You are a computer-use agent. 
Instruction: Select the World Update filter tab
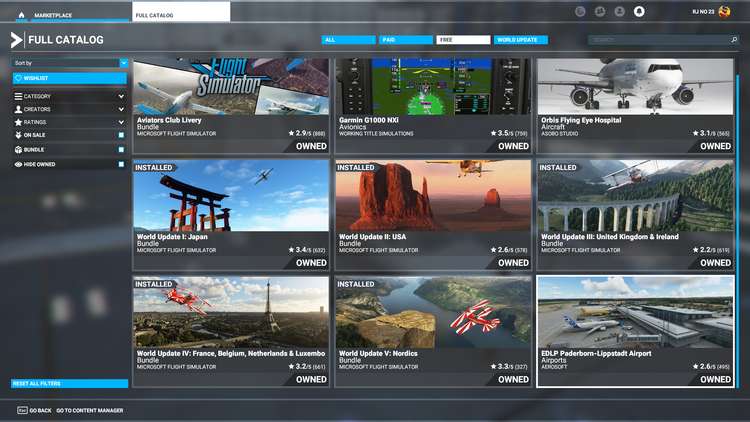pyautogui.click(x=521, y=40)
